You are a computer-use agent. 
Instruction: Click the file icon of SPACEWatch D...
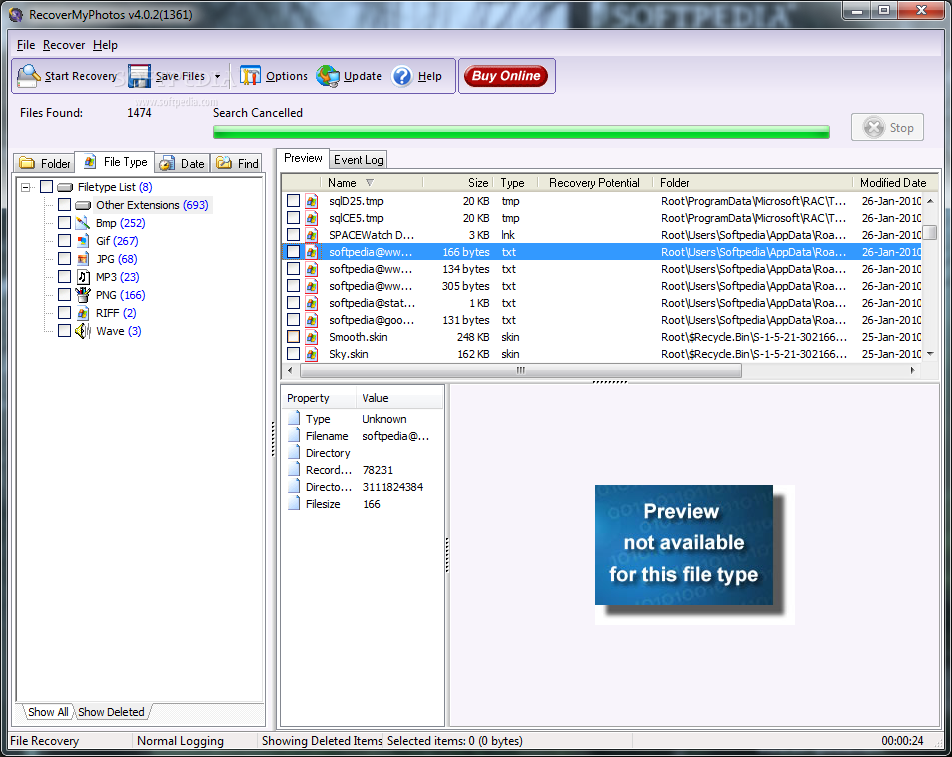click(x=311, y=235)
